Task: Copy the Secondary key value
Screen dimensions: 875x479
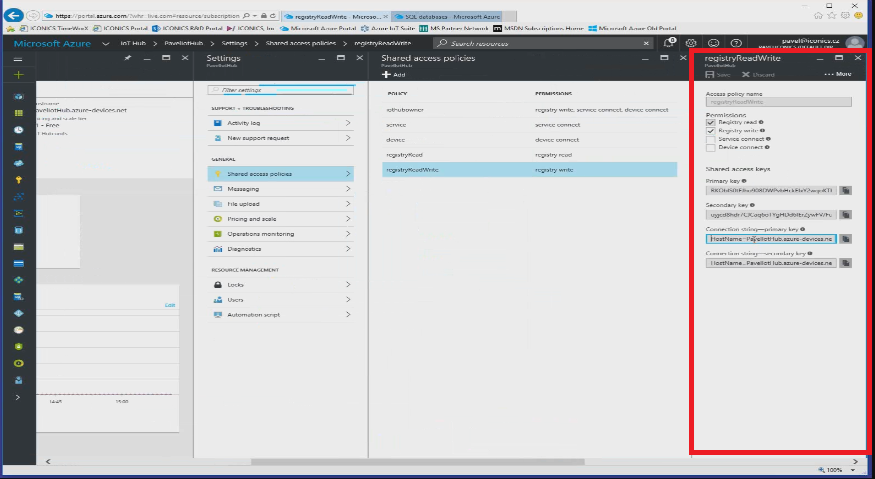Action: tap(845, 214)
